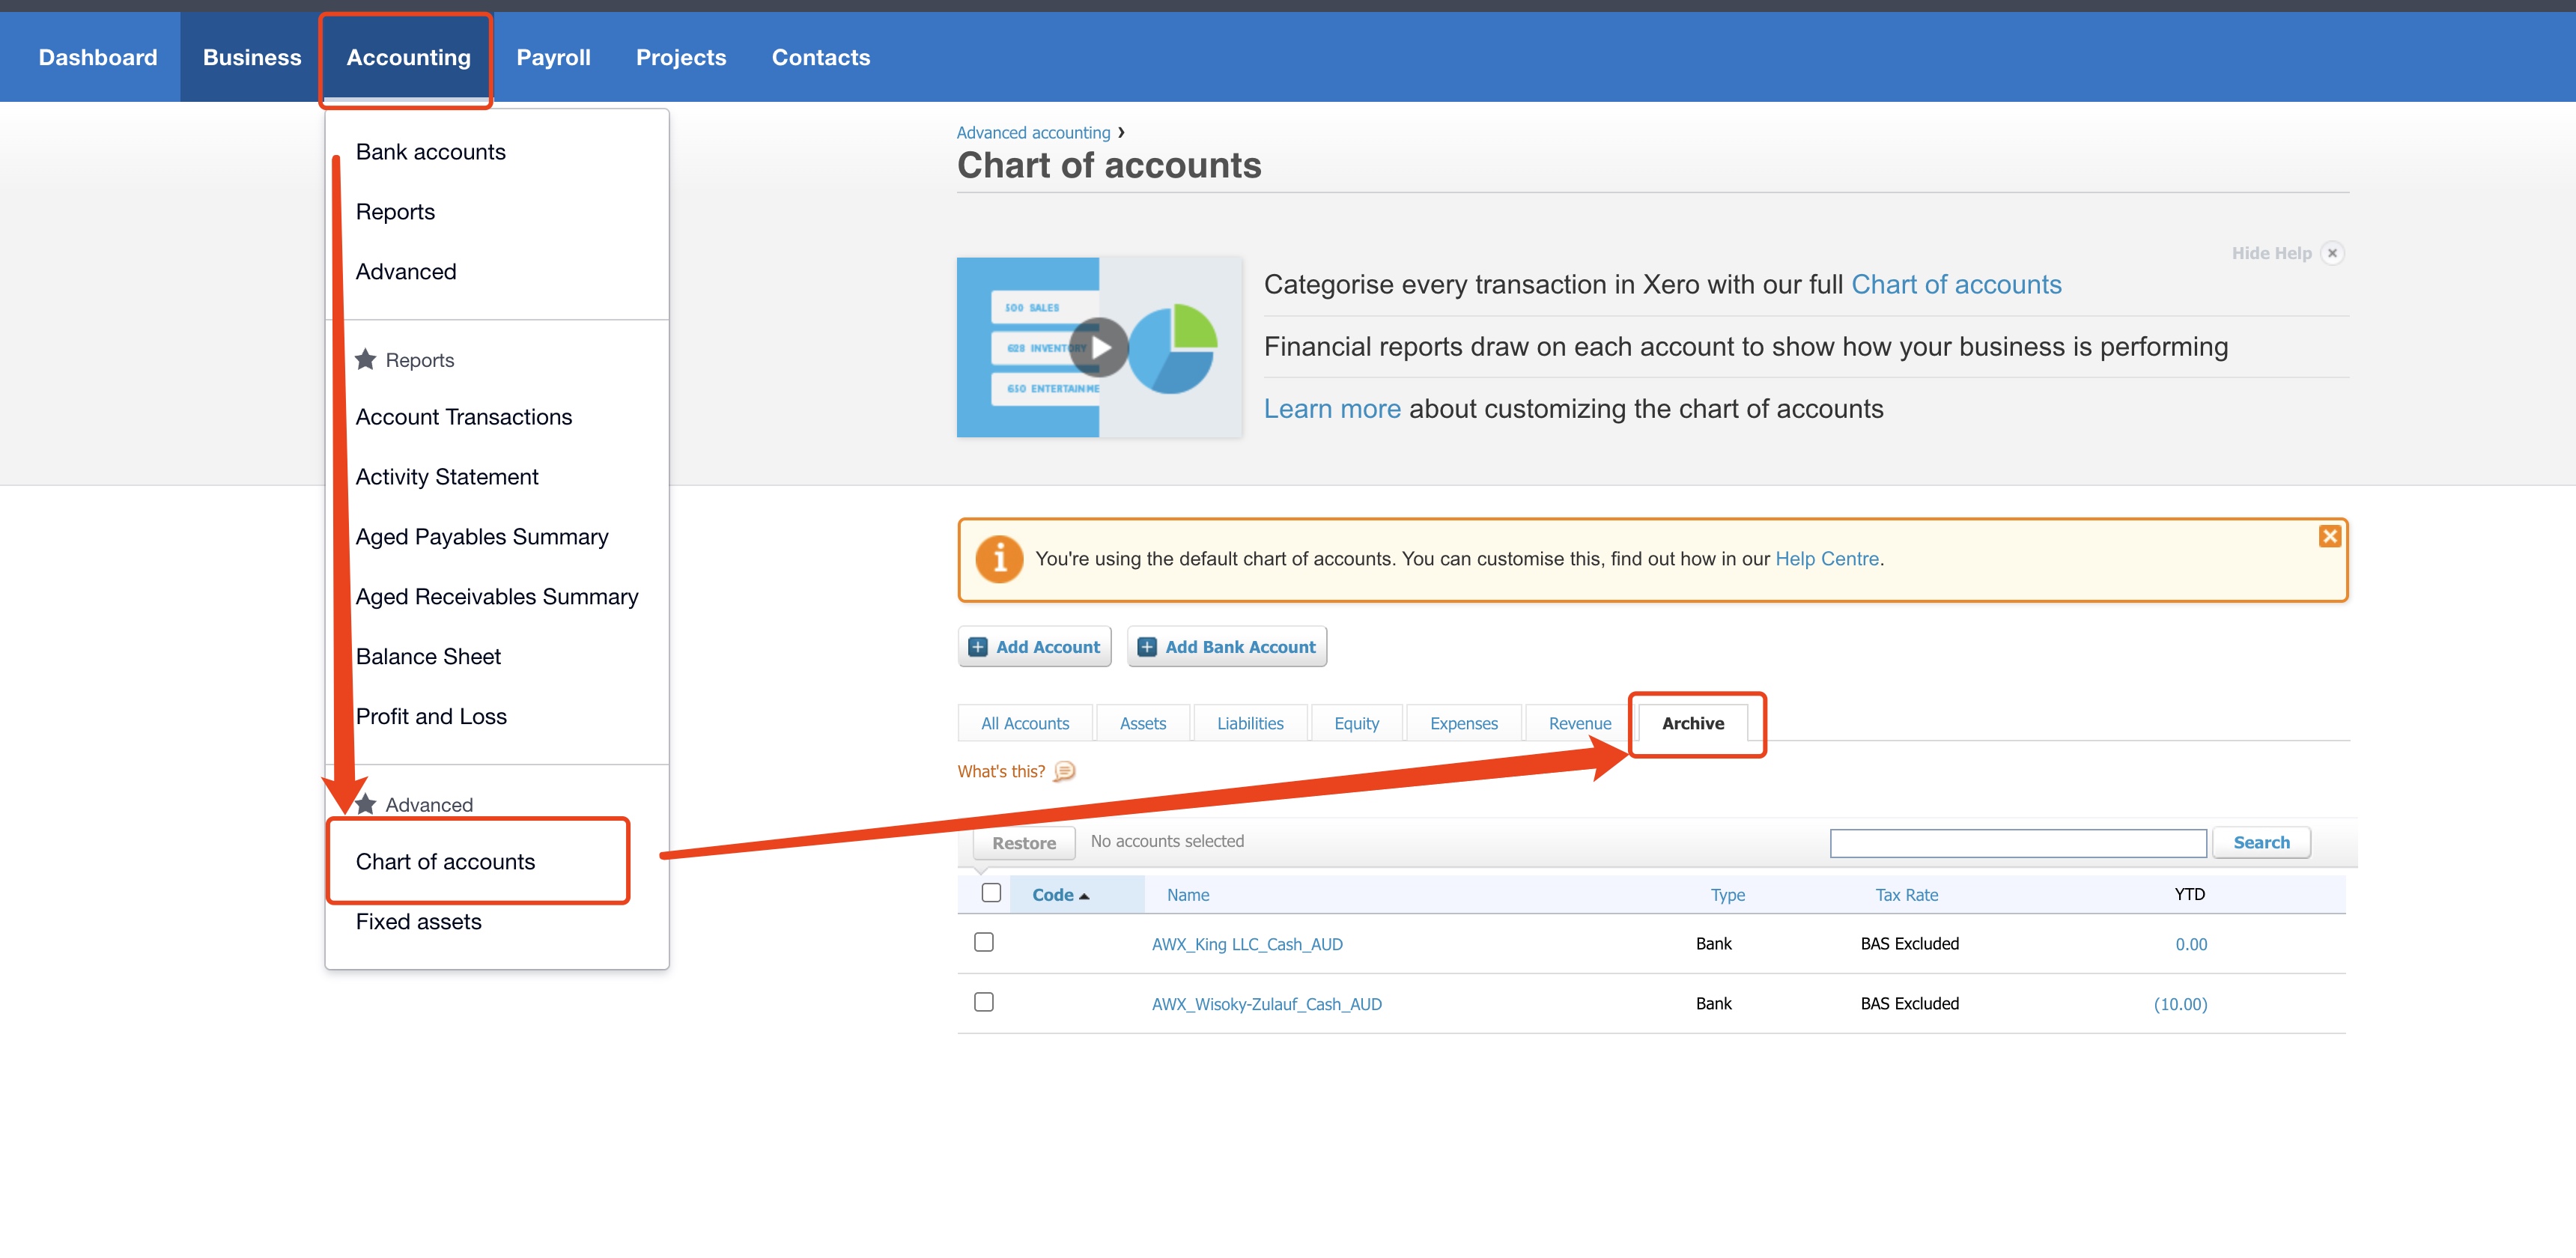Dismiss the orange default chart notification
This screenshot has height=1258, width=2576.
pos(2329,536)
